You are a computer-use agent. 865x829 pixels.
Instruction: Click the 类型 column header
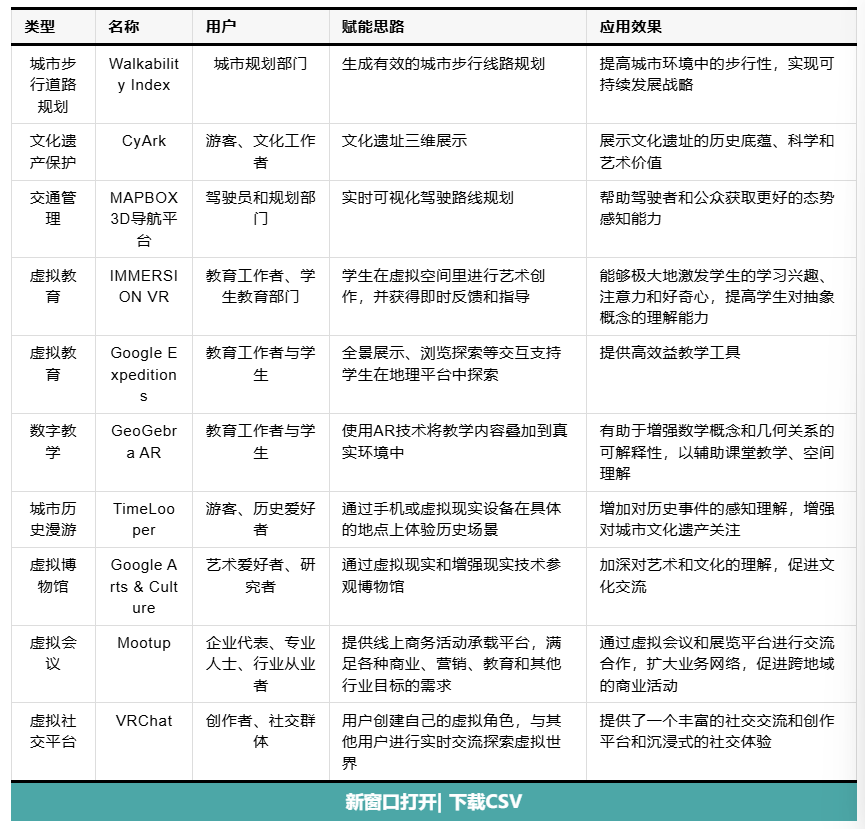tap(40, 26)
